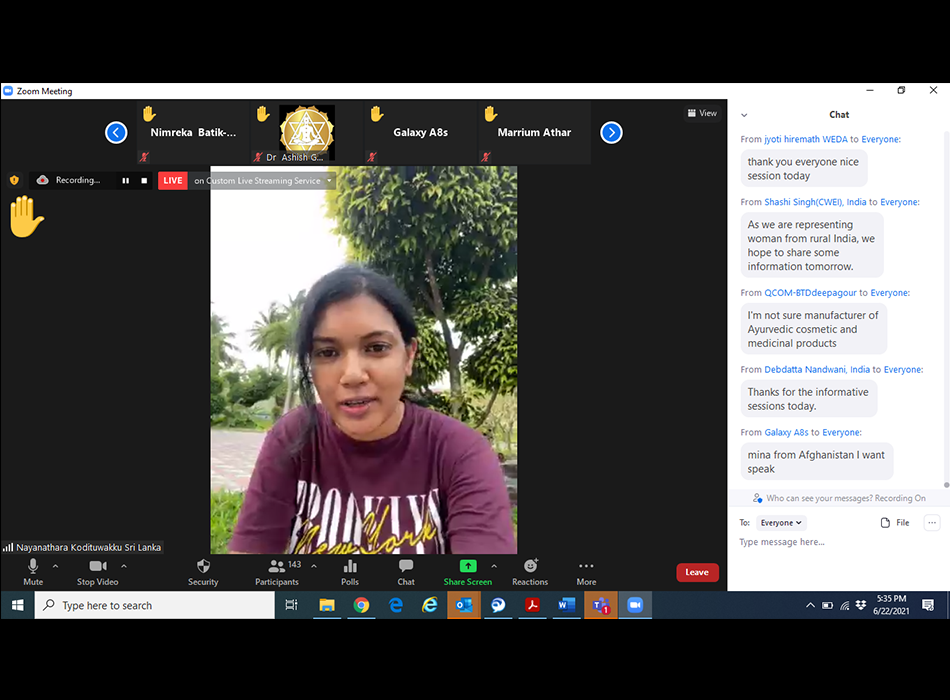Open Microsoft Word from taskbar
950x700 pixels.
click(566, 605)
